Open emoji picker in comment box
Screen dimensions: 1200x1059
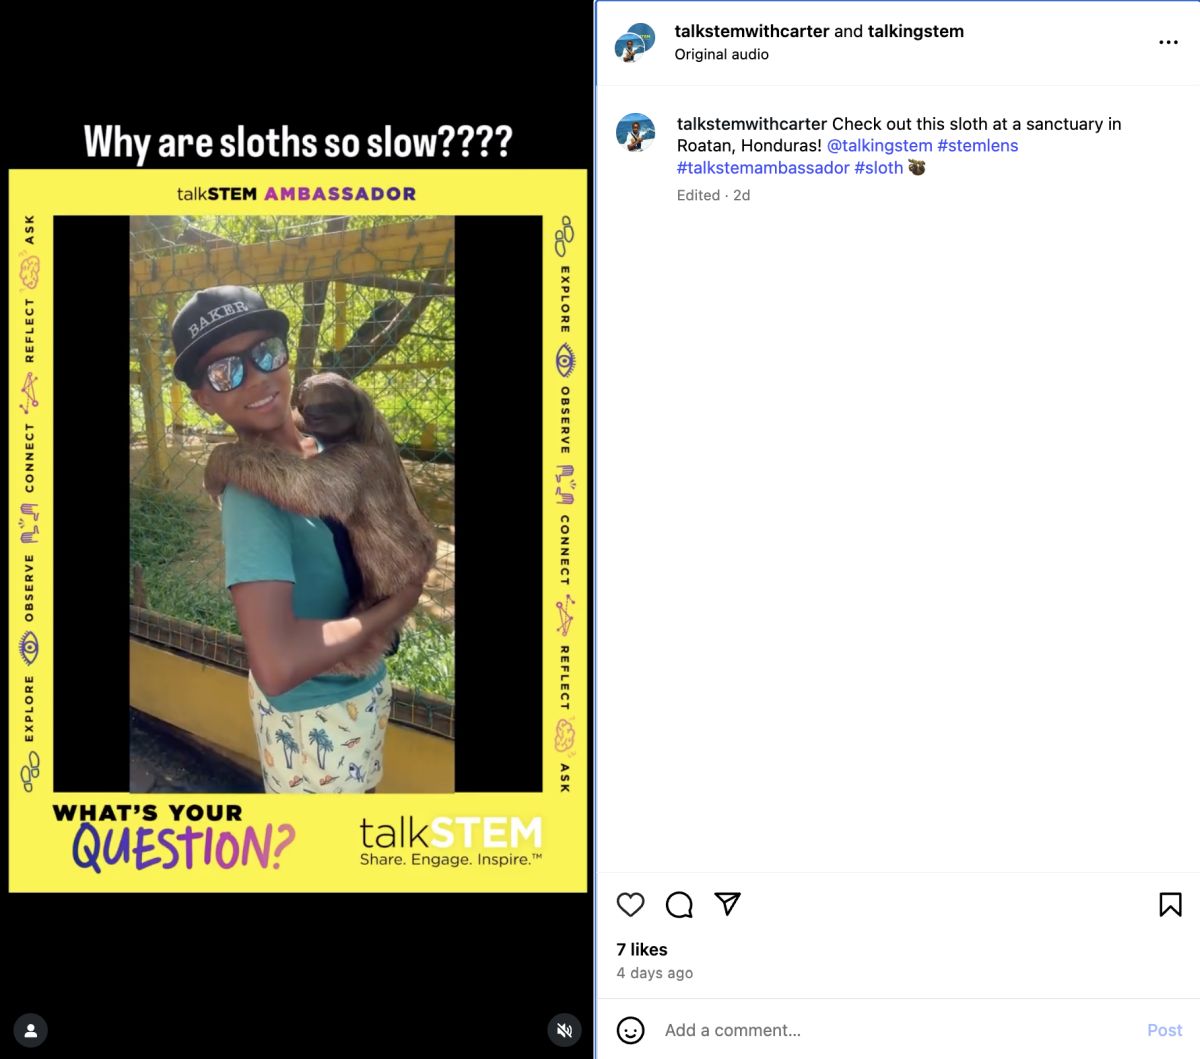click(x=630, y=1030)
